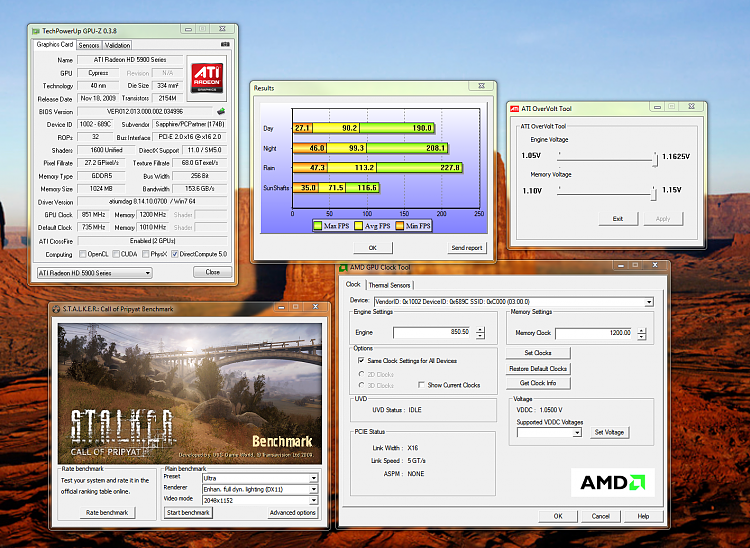Click the Avg FPS yellow legend swatch

click(359, 226)
